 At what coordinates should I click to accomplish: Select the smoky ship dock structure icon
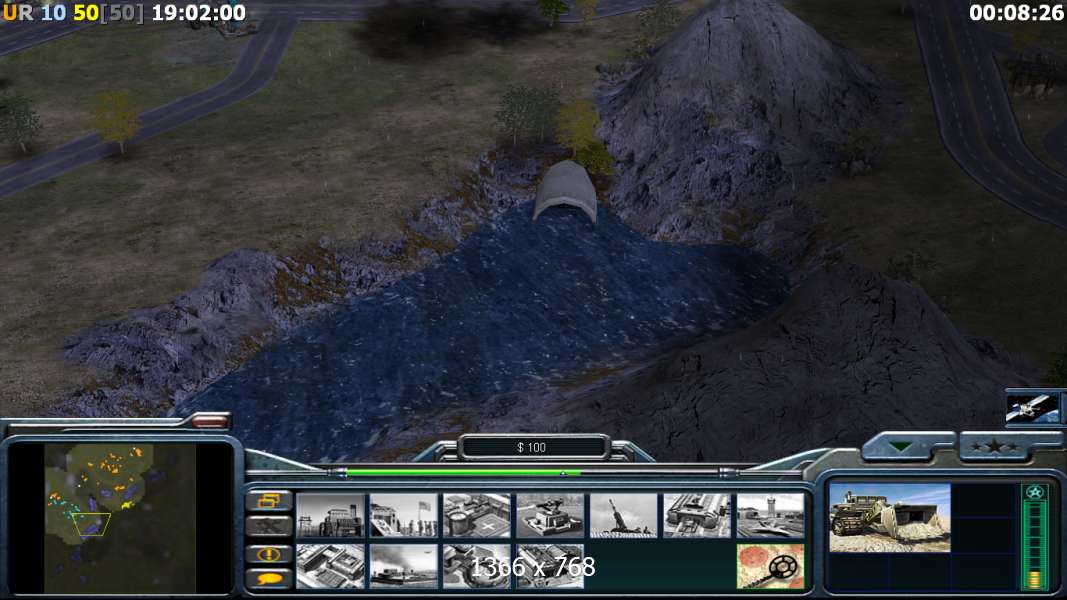[x=404, y=566]
